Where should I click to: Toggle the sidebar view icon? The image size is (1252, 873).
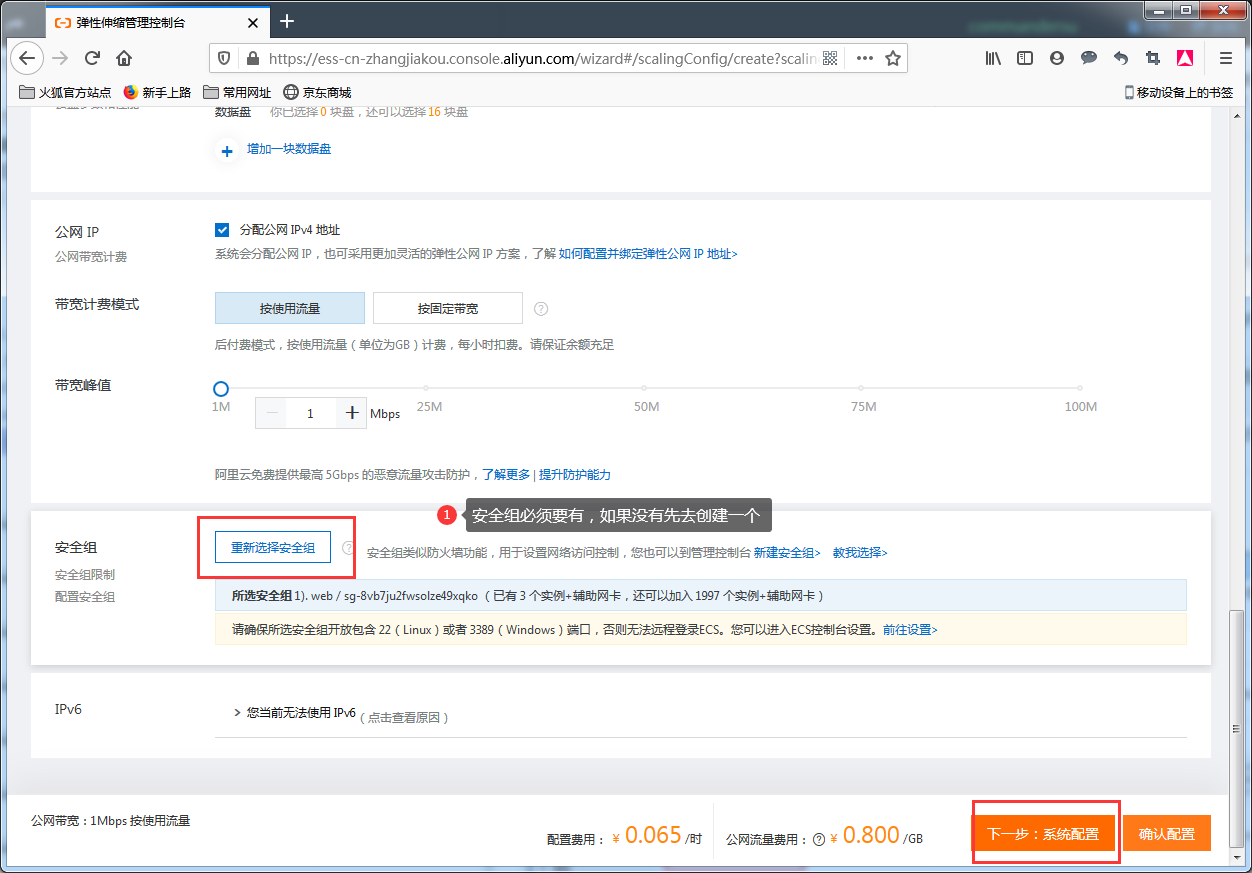tap(1025, 58)
